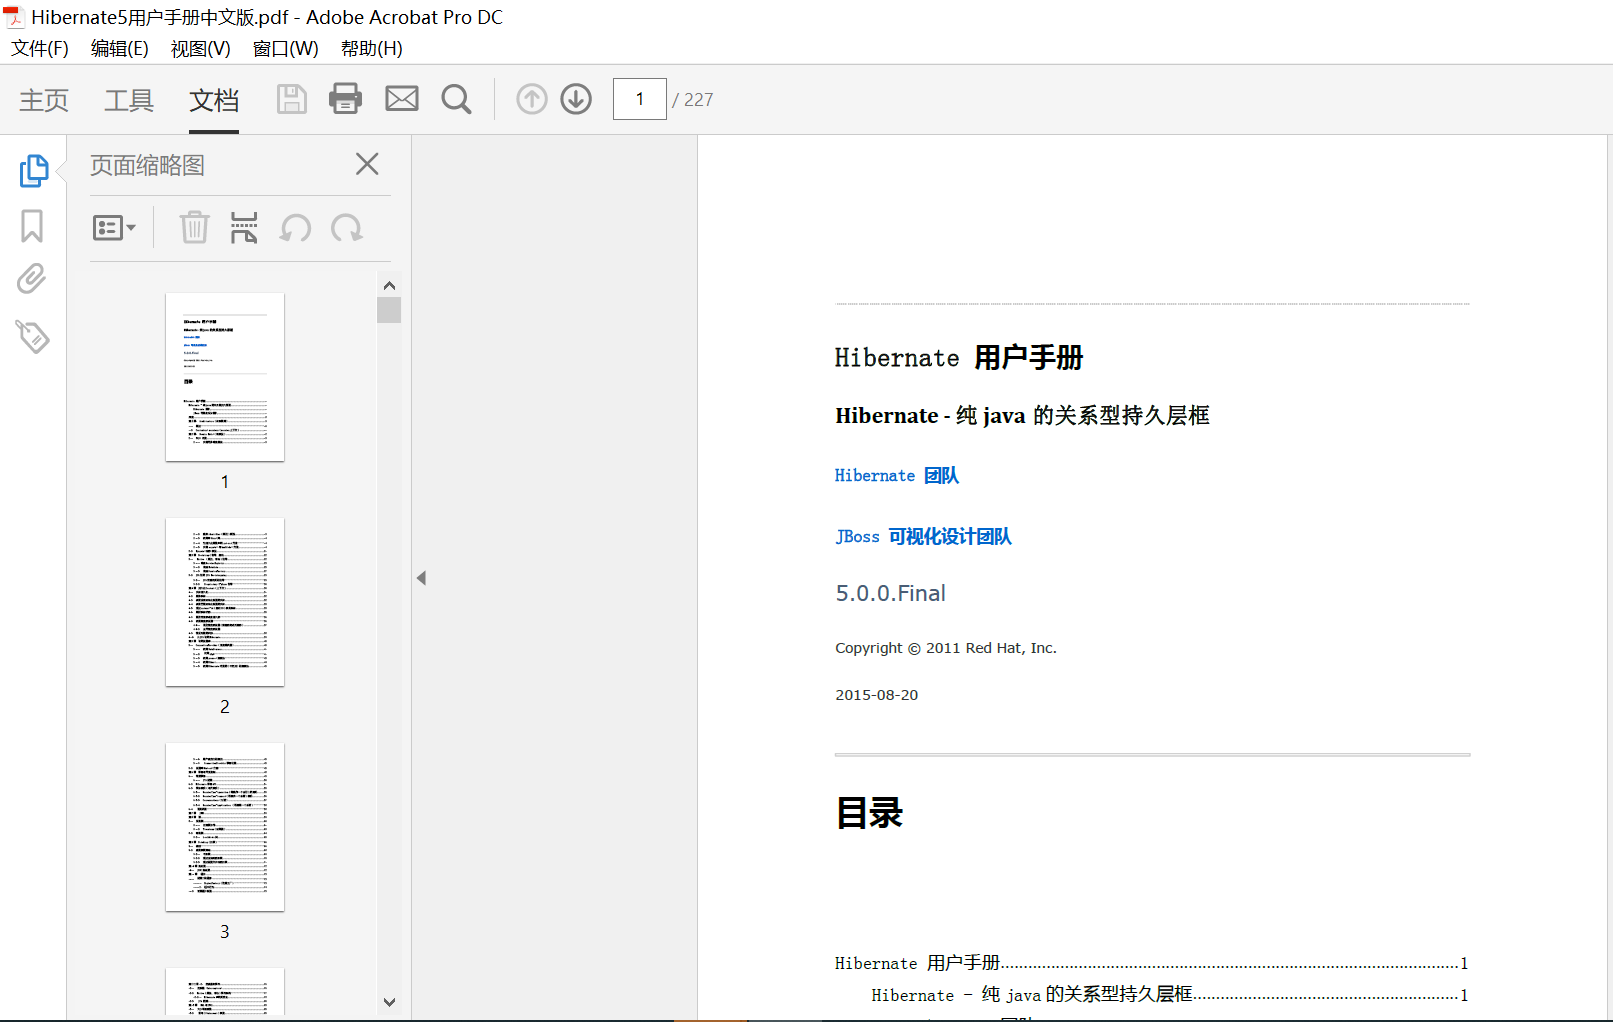Open the Tags panel icon
The height and width of the screenshot is (1022, 1613).
32,337
